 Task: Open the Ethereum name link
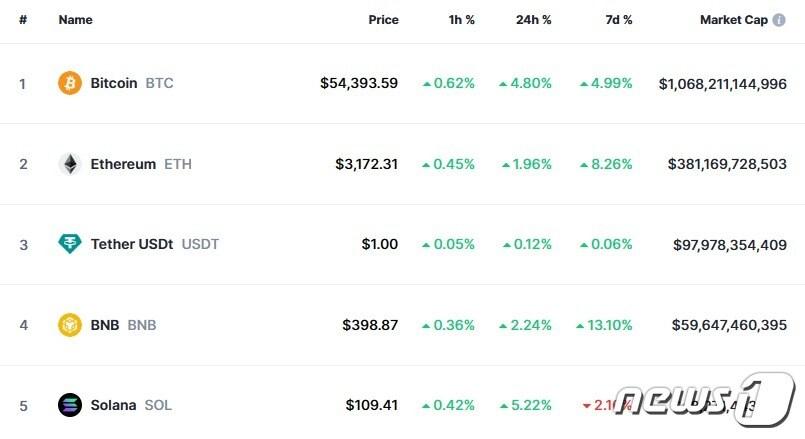coord(123,164)
